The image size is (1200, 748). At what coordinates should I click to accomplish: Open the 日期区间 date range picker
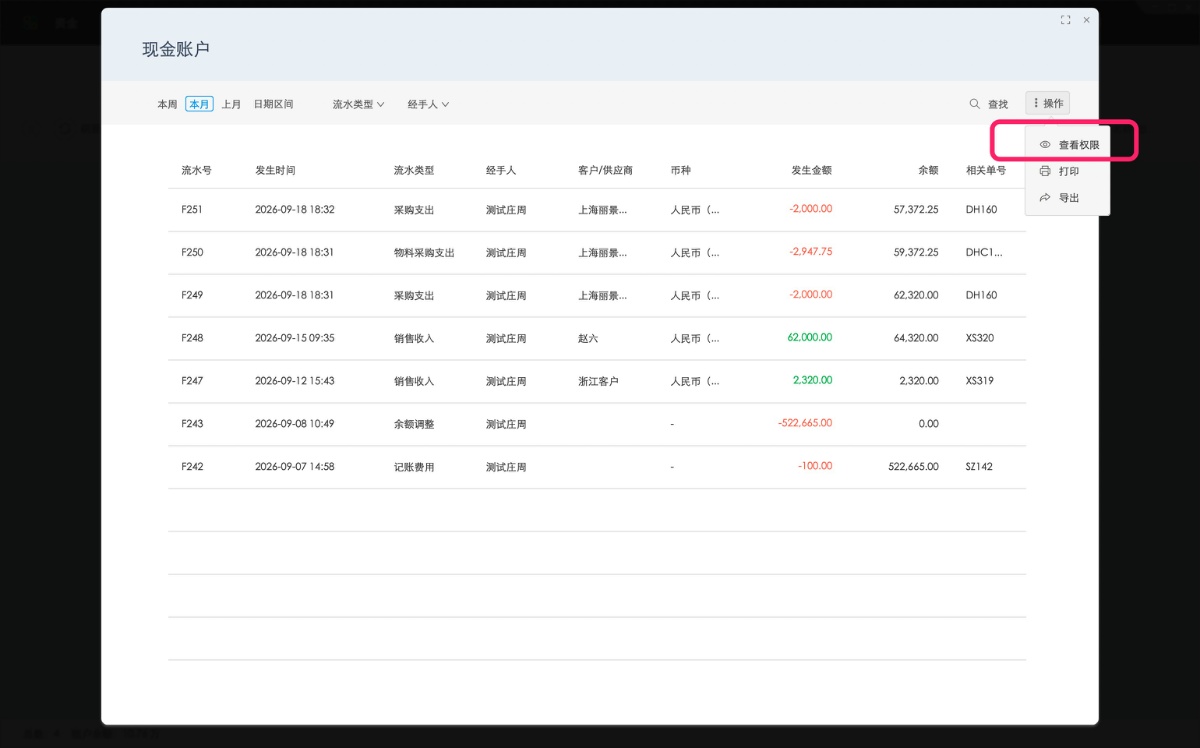pos(273,104)
